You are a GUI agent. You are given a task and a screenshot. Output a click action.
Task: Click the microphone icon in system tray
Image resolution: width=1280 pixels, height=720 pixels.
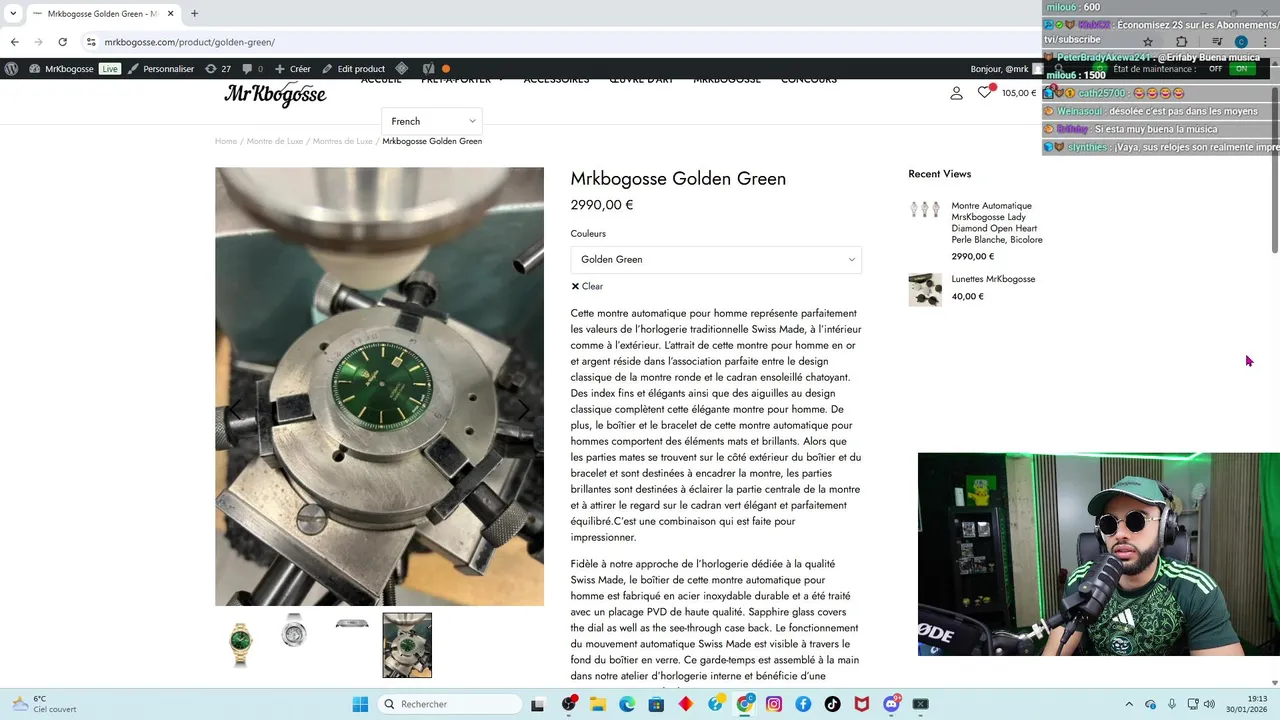[1171, 704]
